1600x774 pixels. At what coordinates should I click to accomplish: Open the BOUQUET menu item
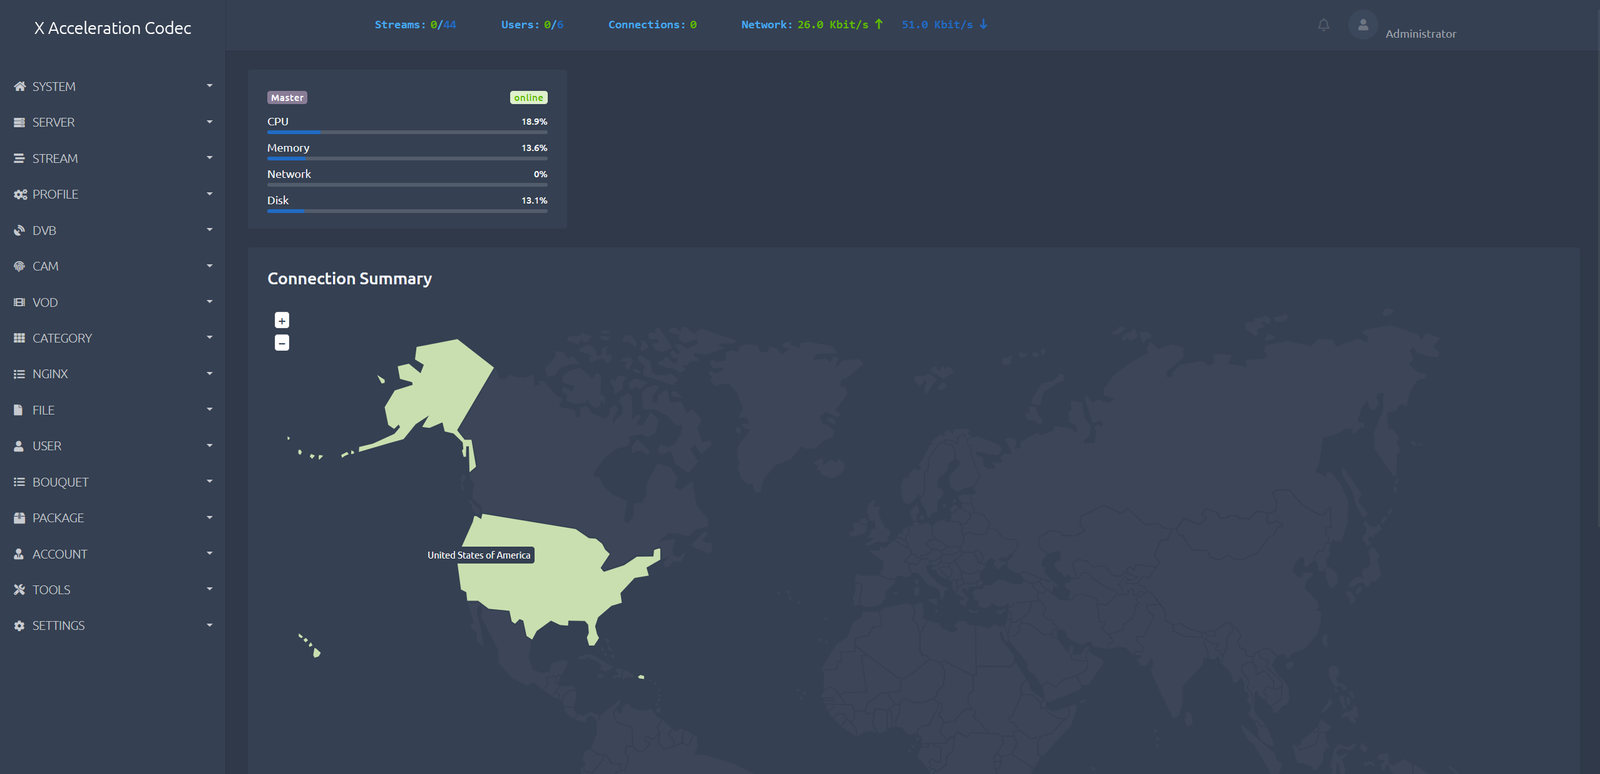(60, 482)
